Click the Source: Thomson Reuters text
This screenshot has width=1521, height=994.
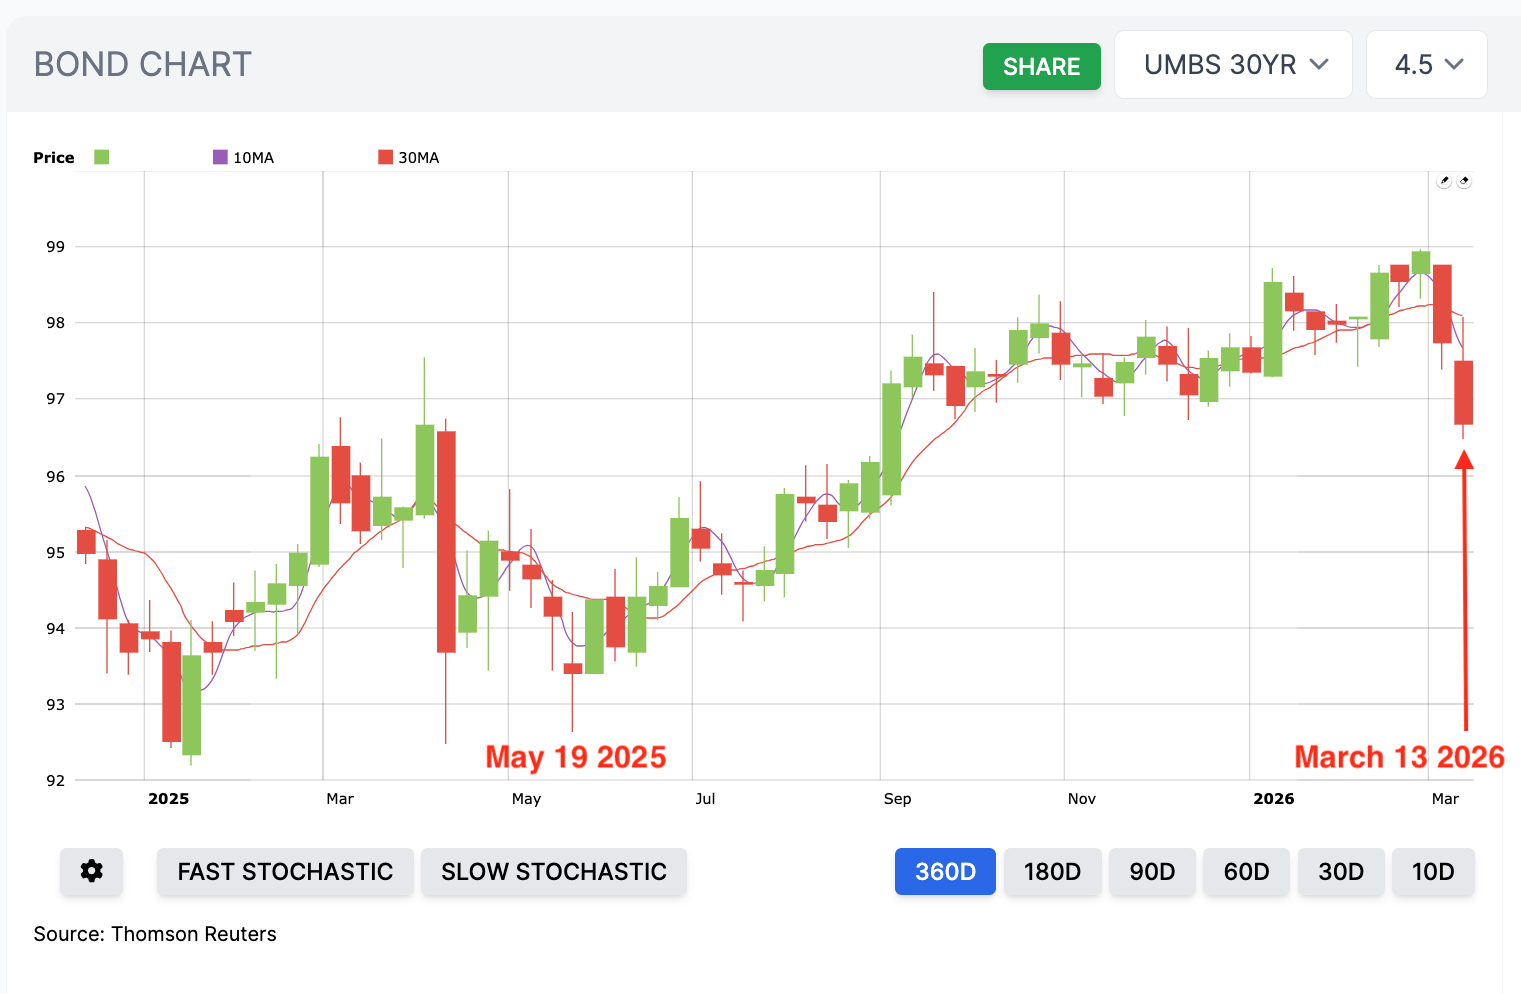pyautogui.click(x=155, y=934)
